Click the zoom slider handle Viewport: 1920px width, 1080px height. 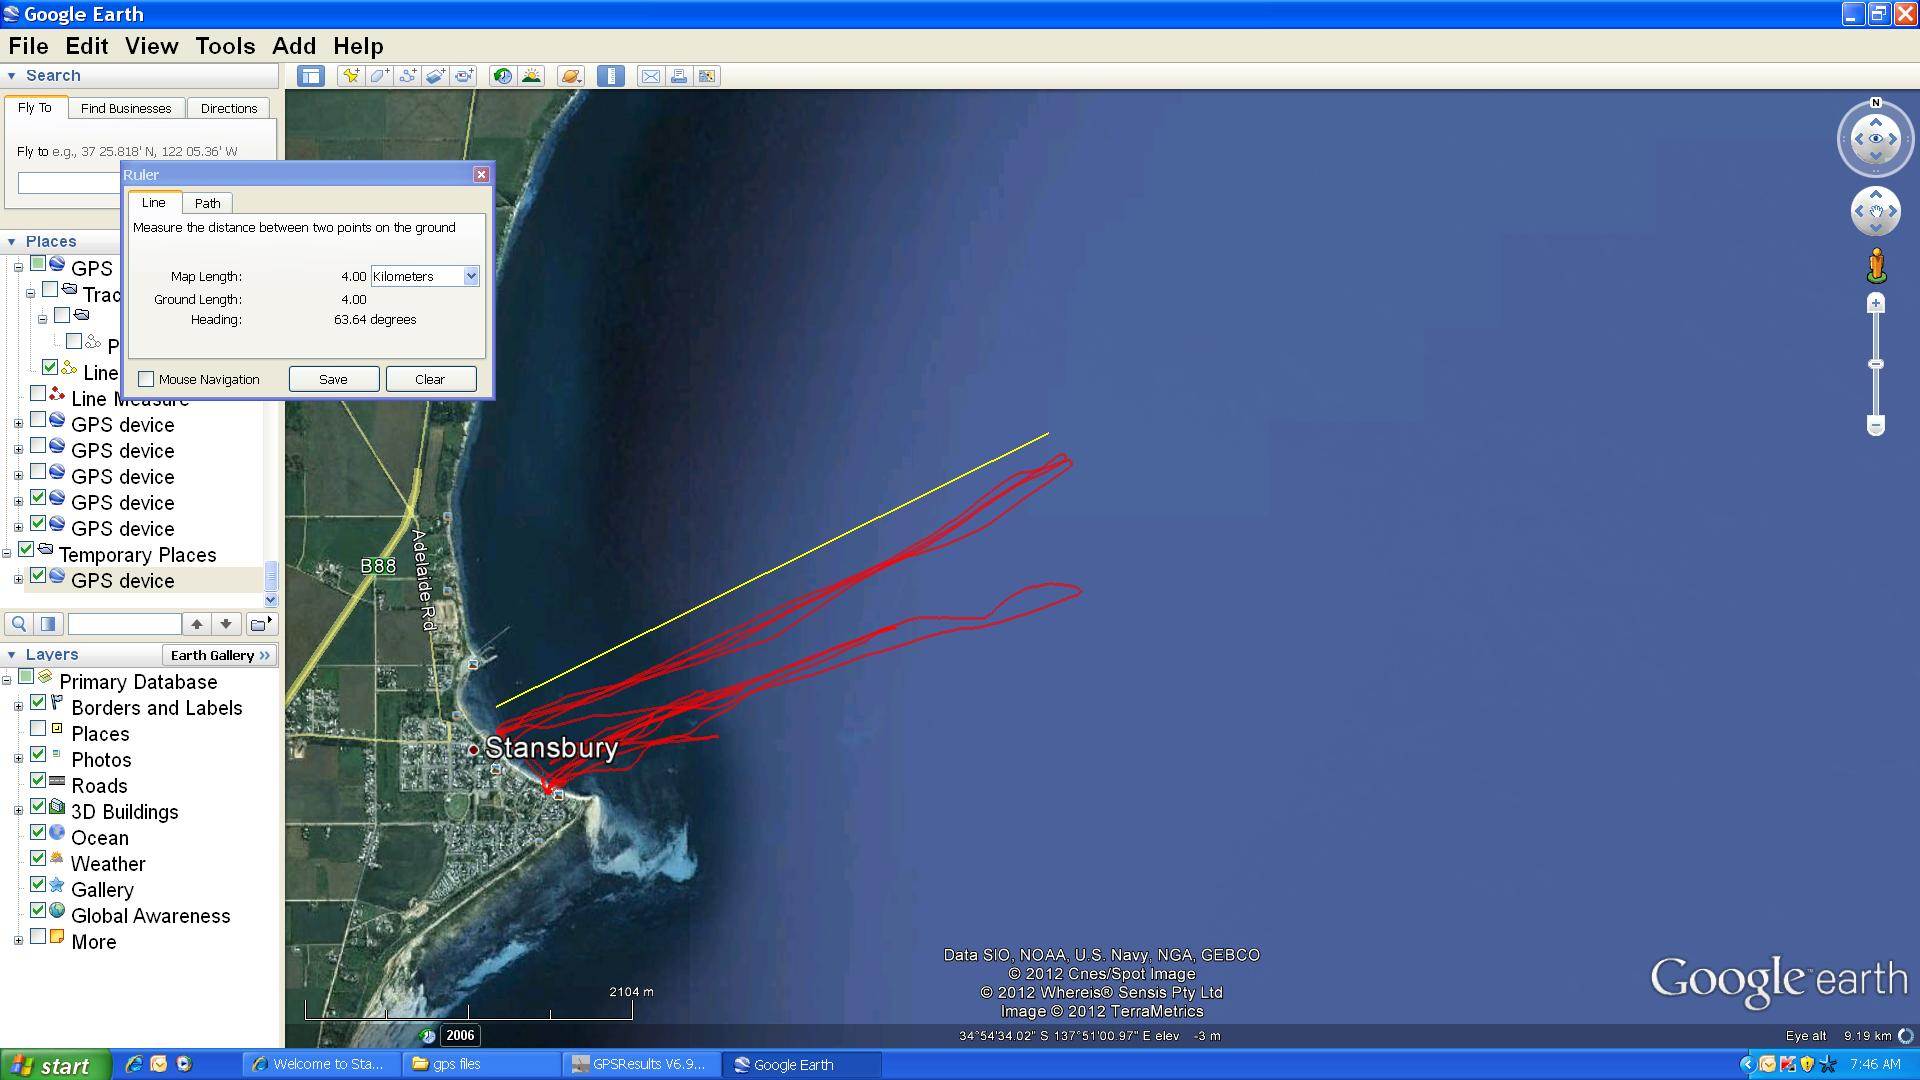click(1876, 364)
